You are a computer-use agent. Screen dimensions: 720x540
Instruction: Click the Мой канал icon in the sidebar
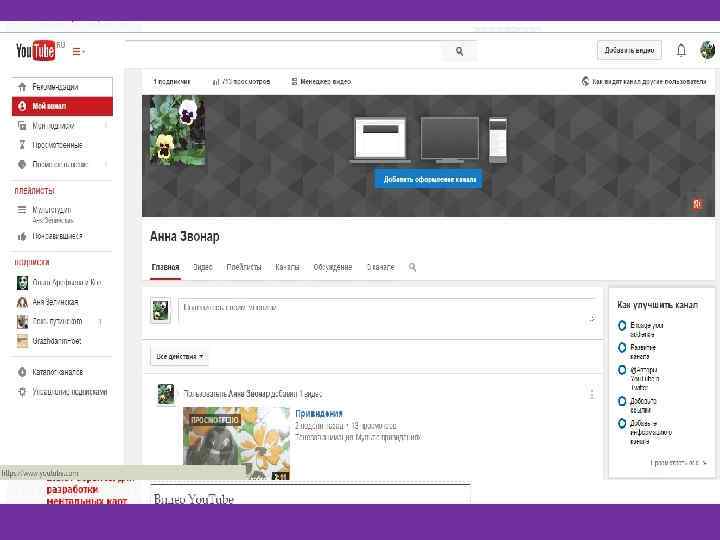point(22,106)
